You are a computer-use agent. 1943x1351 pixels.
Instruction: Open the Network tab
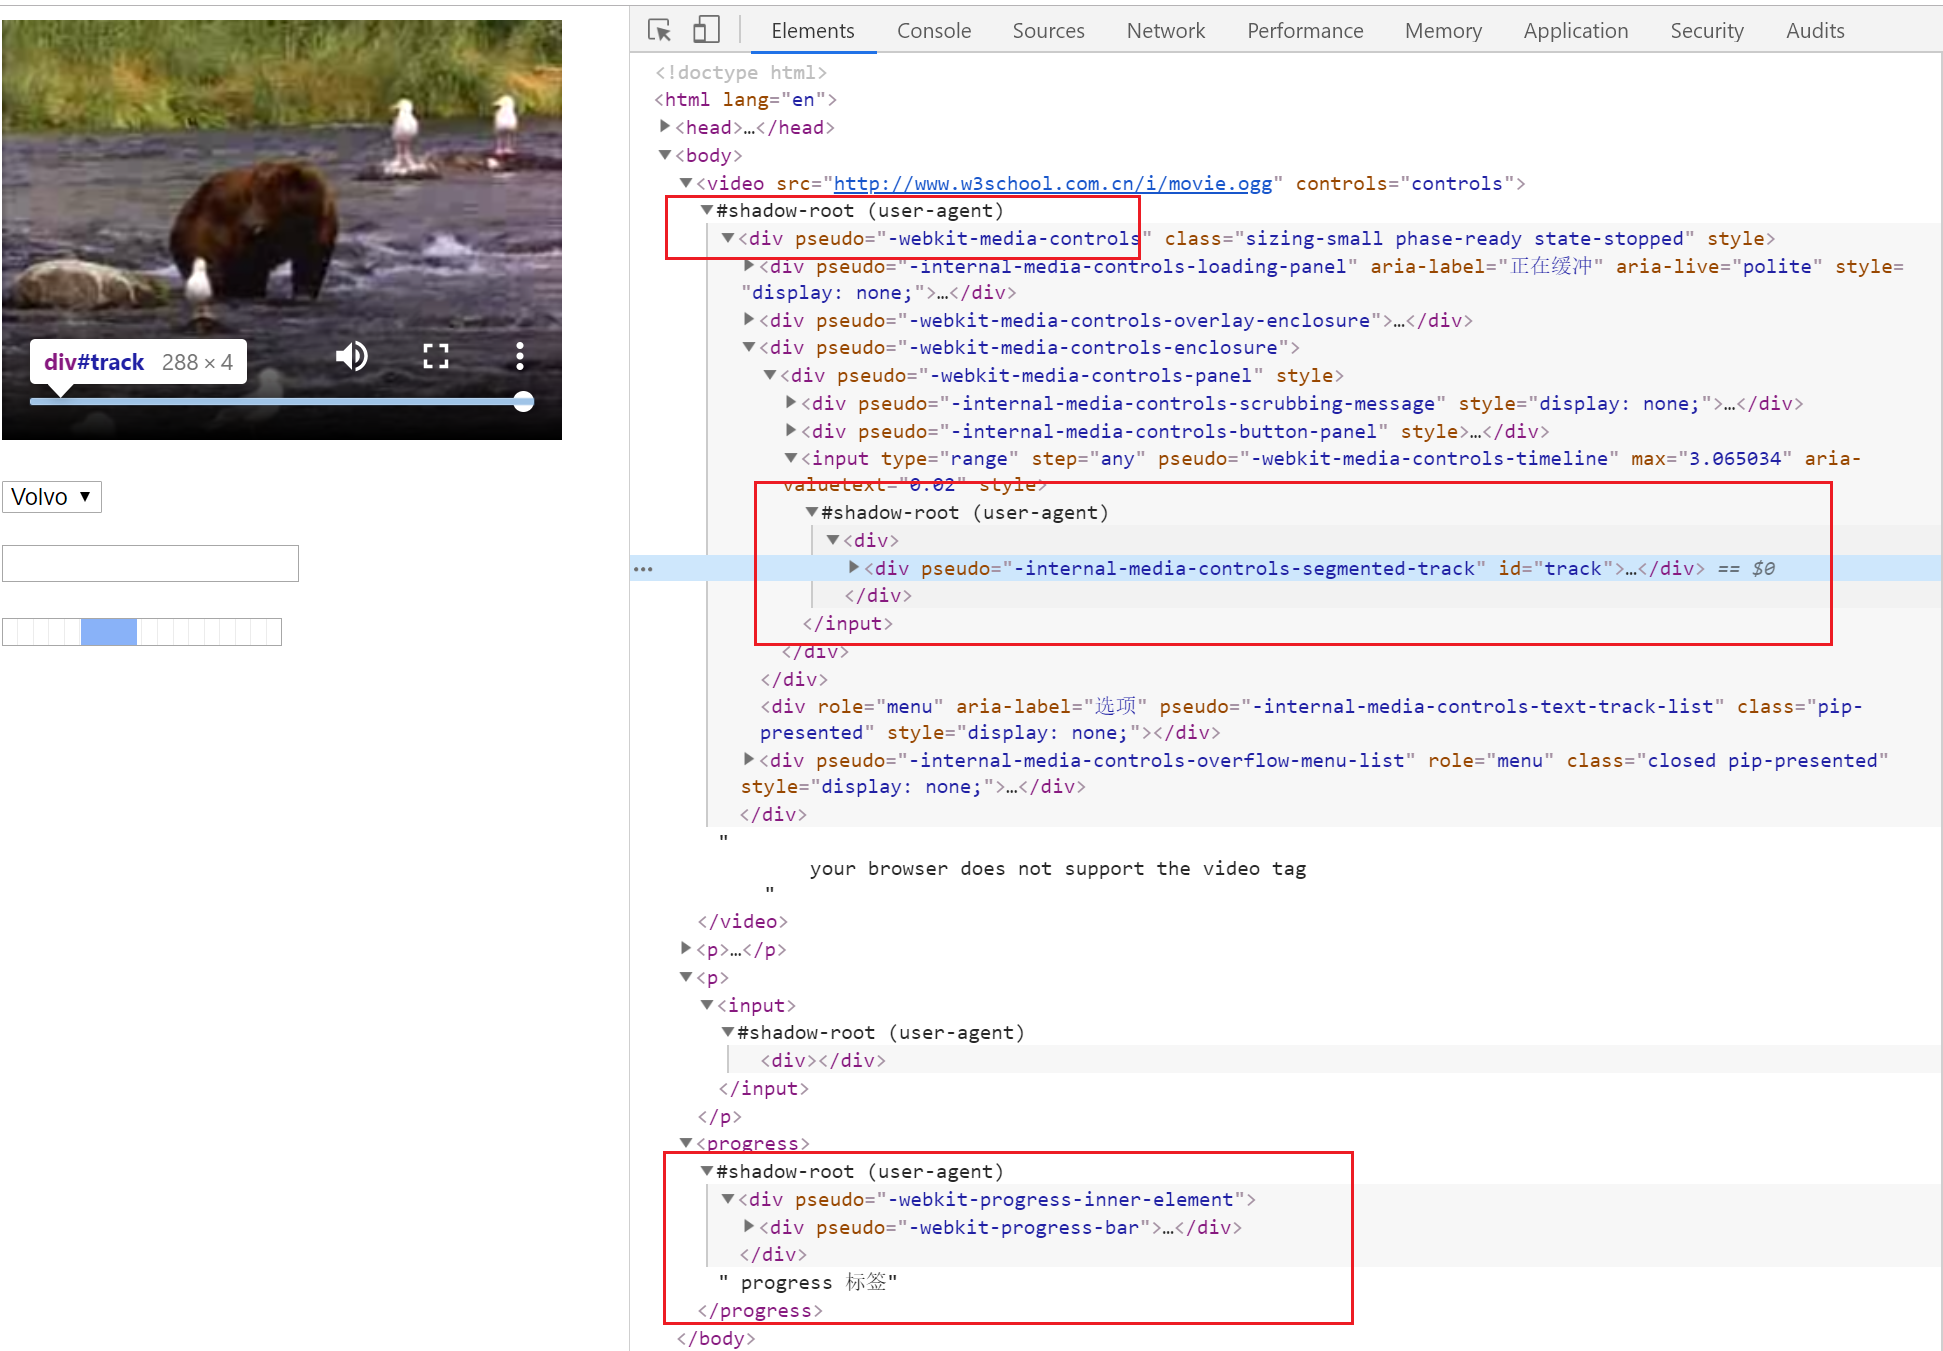pyautogui.click(x=1165, y=31)
